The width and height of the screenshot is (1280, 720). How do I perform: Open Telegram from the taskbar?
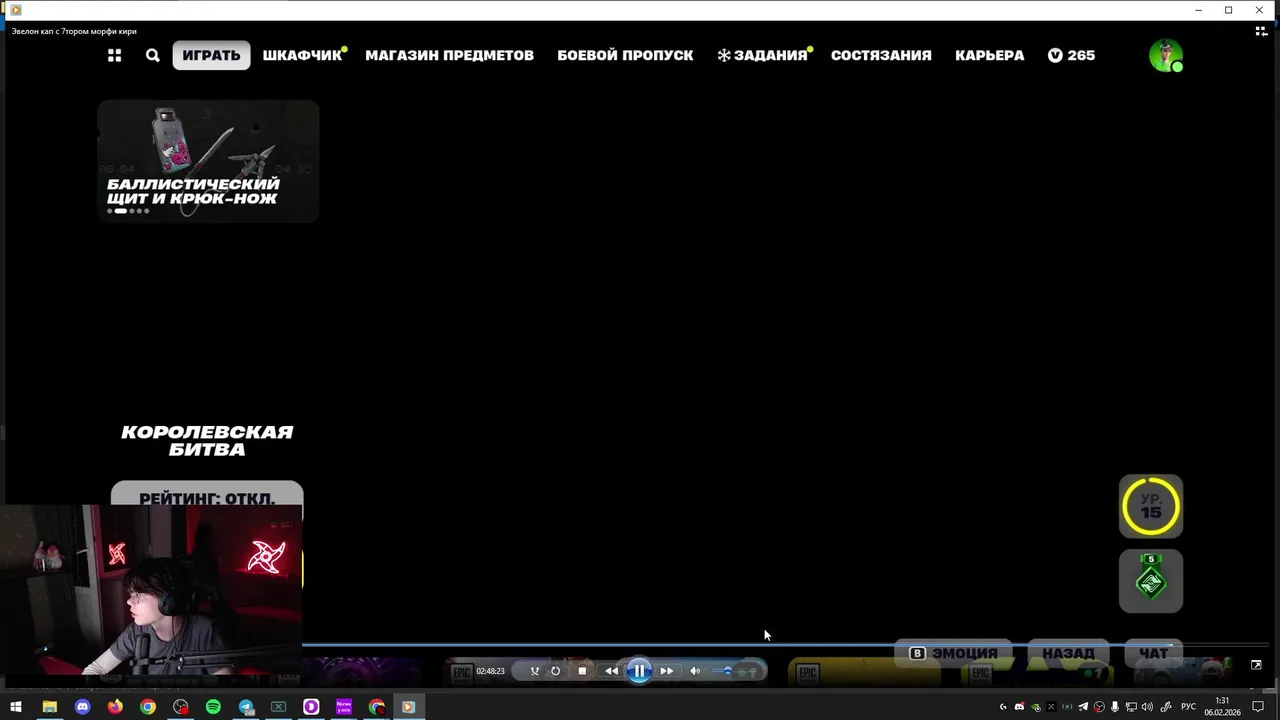coord(246,707)
